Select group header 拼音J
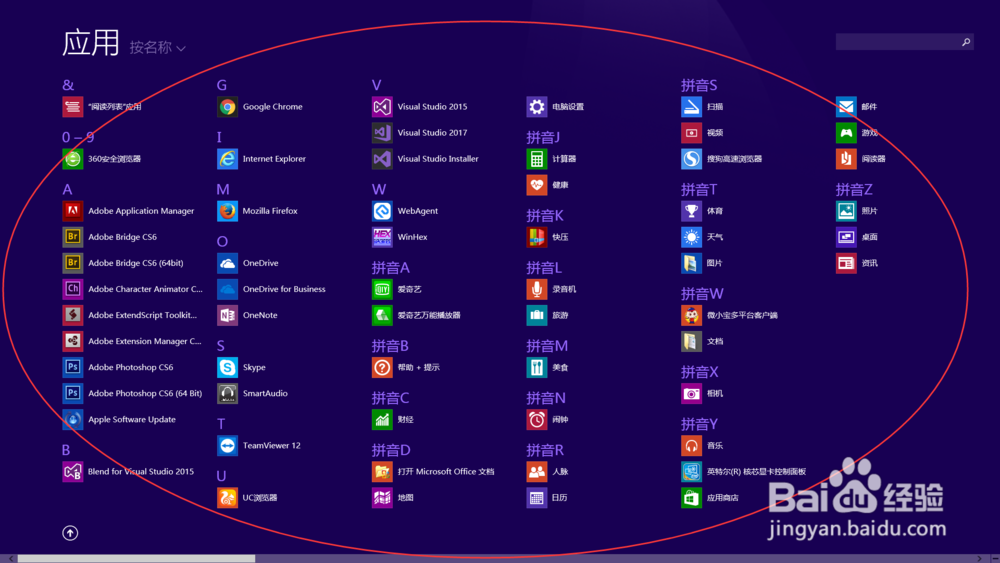 (x=543, y=137)
